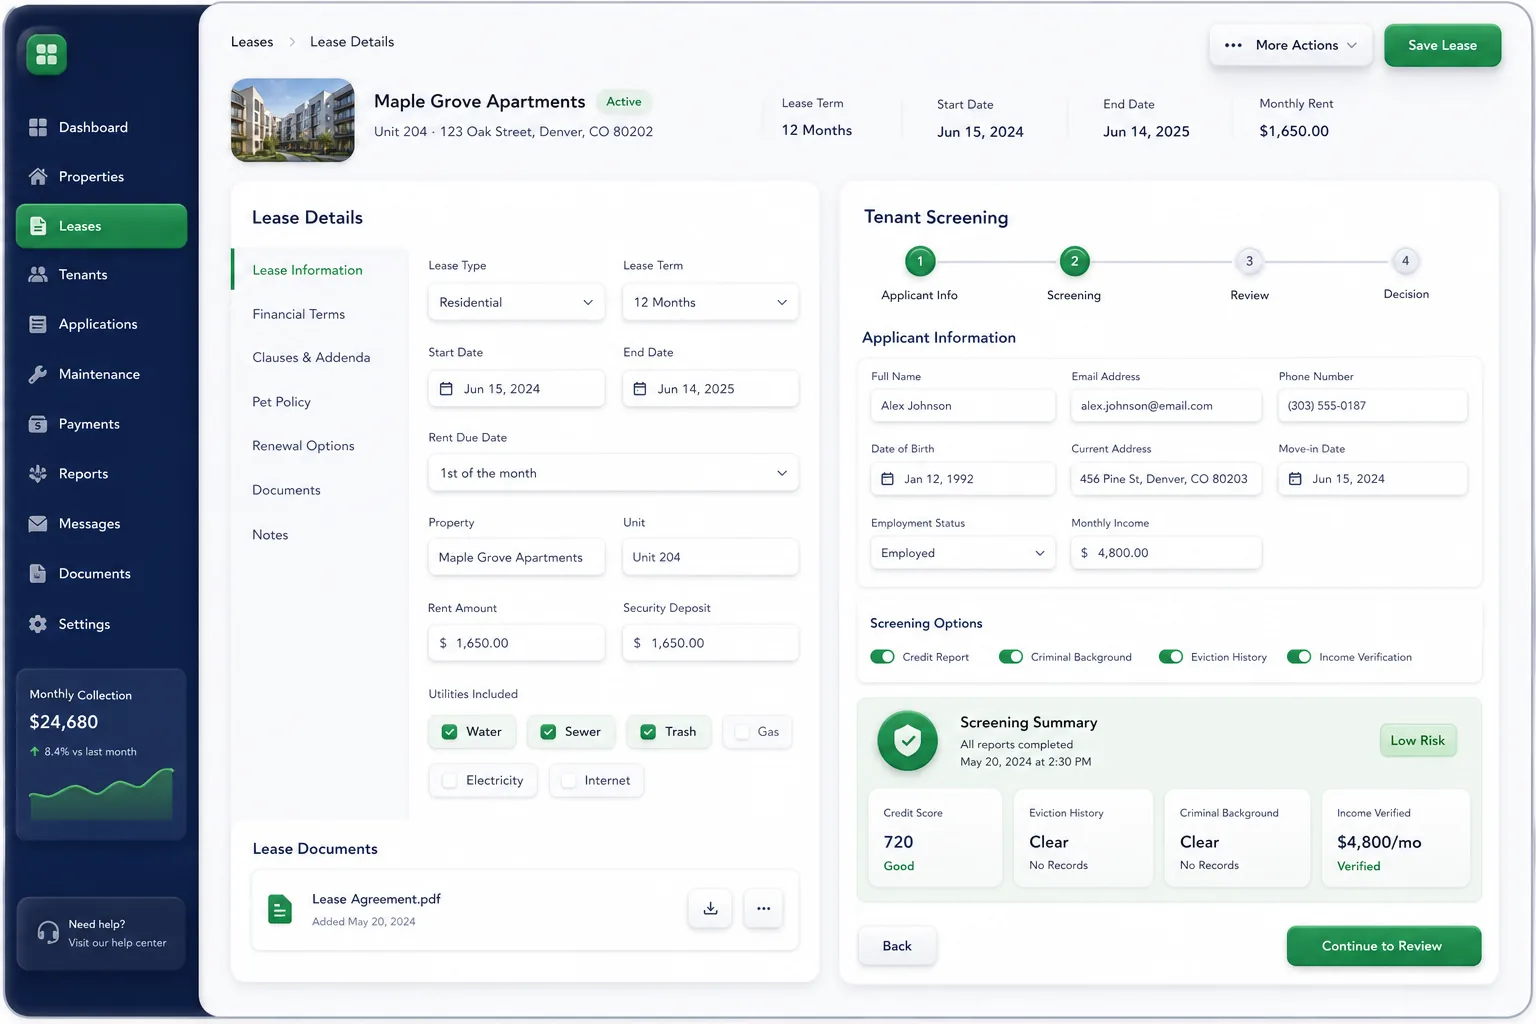Uncheck the Water utility checkbox

pyautogui.click(x=450, y=732)
